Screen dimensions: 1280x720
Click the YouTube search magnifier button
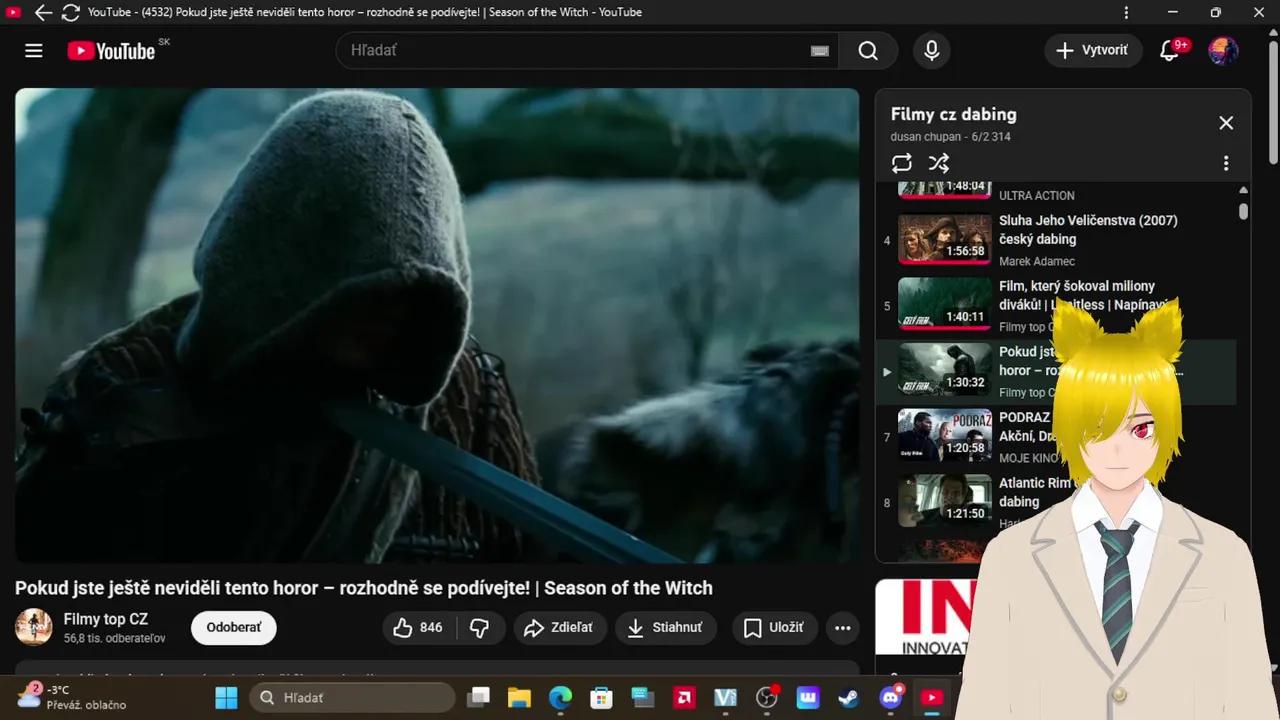(x=868, y=51)
